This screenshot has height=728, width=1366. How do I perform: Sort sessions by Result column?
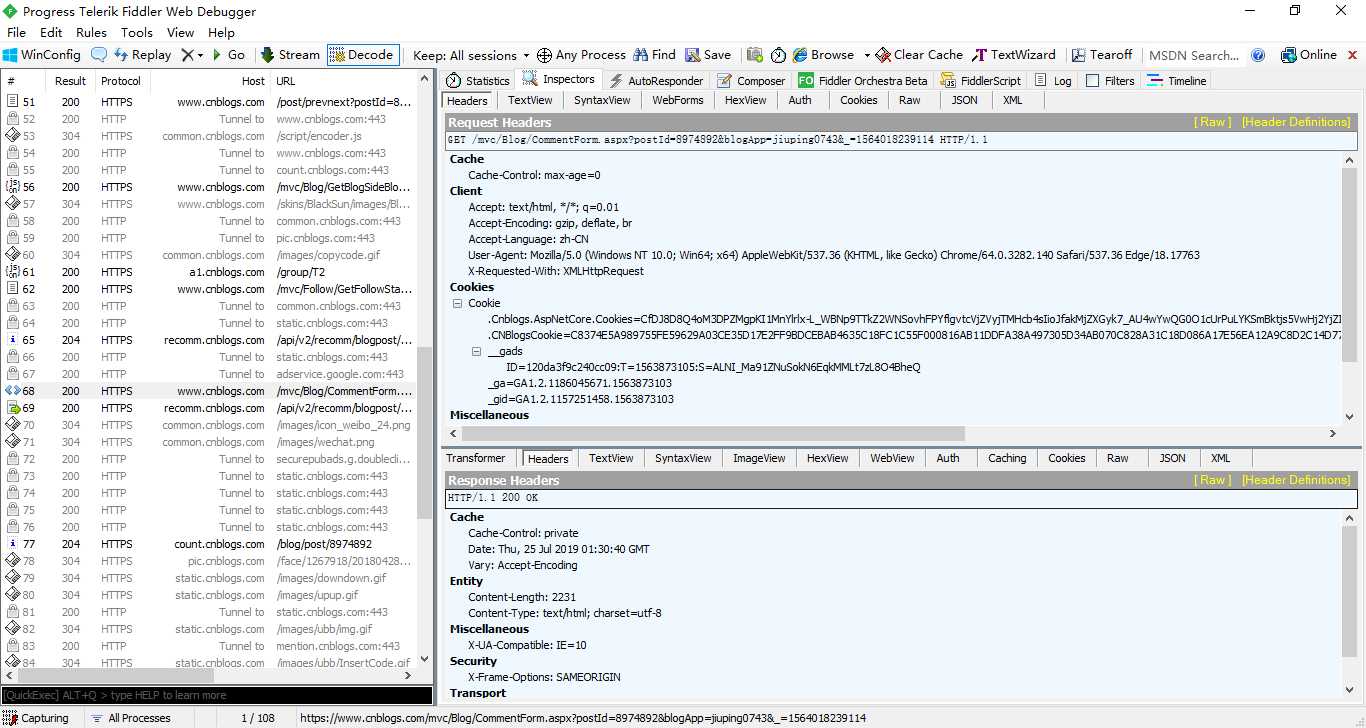point(70,81)
